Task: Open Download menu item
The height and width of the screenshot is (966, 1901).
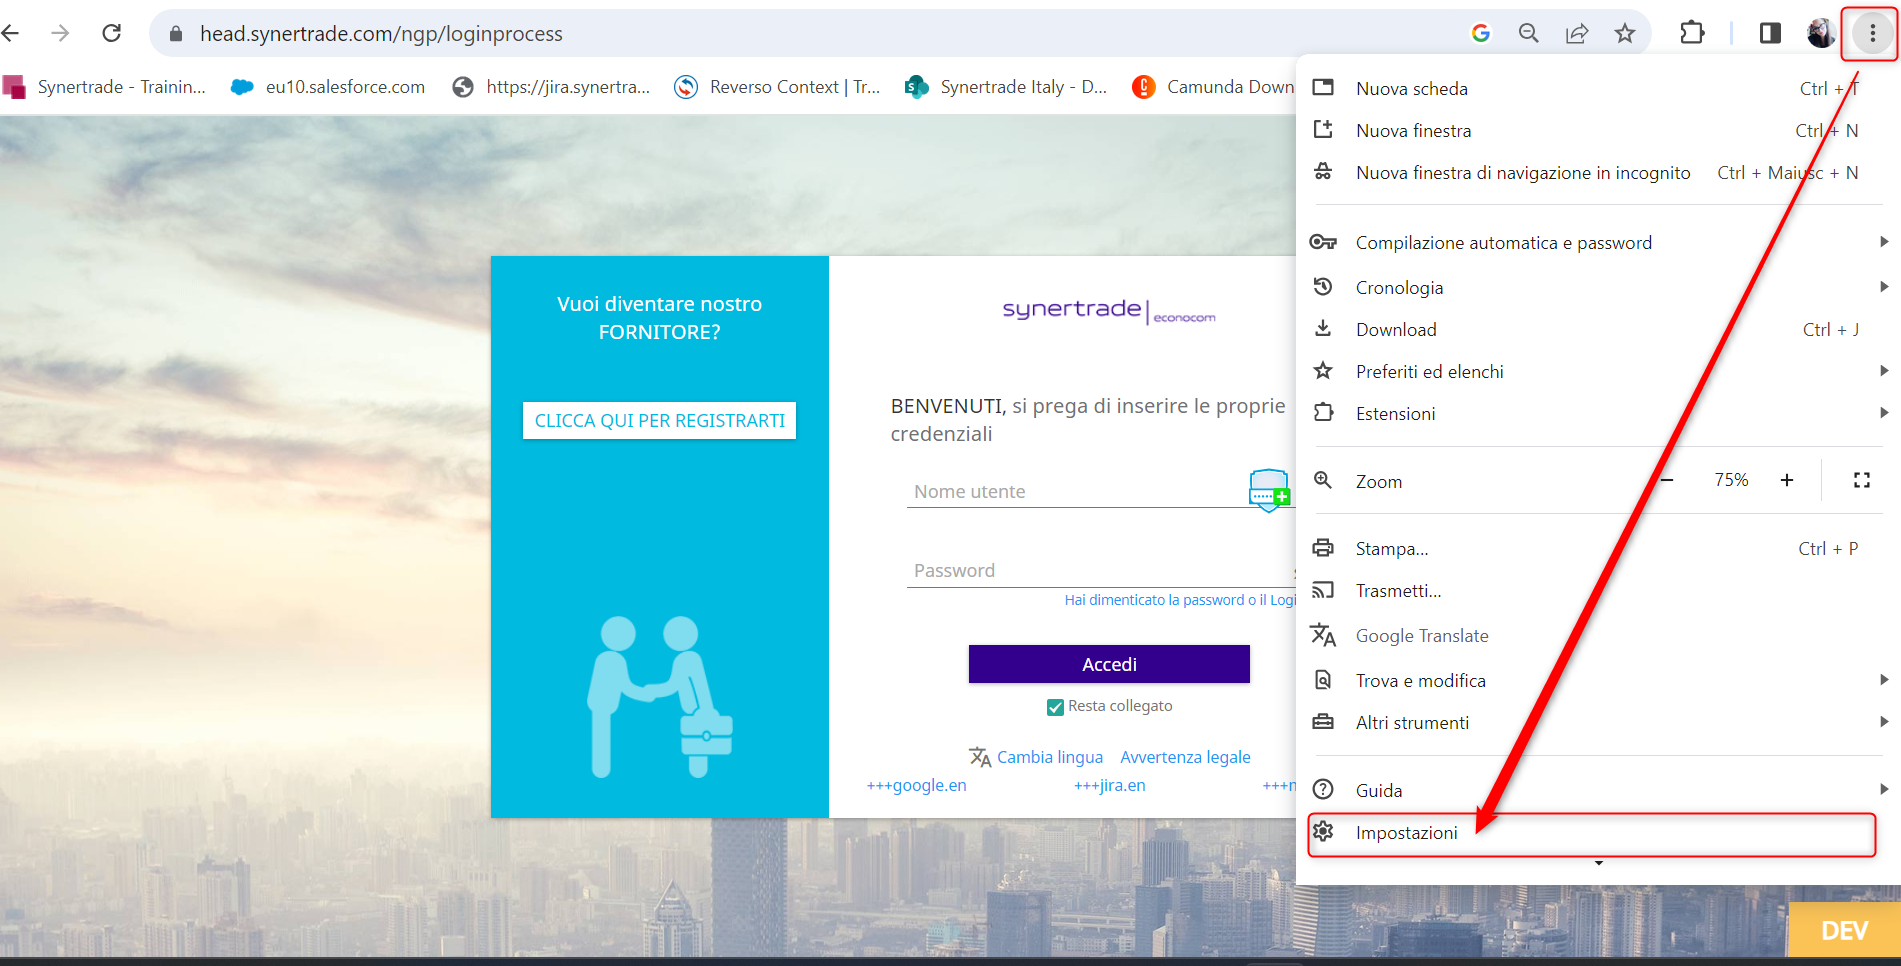Action: [x=1597, y=330]
